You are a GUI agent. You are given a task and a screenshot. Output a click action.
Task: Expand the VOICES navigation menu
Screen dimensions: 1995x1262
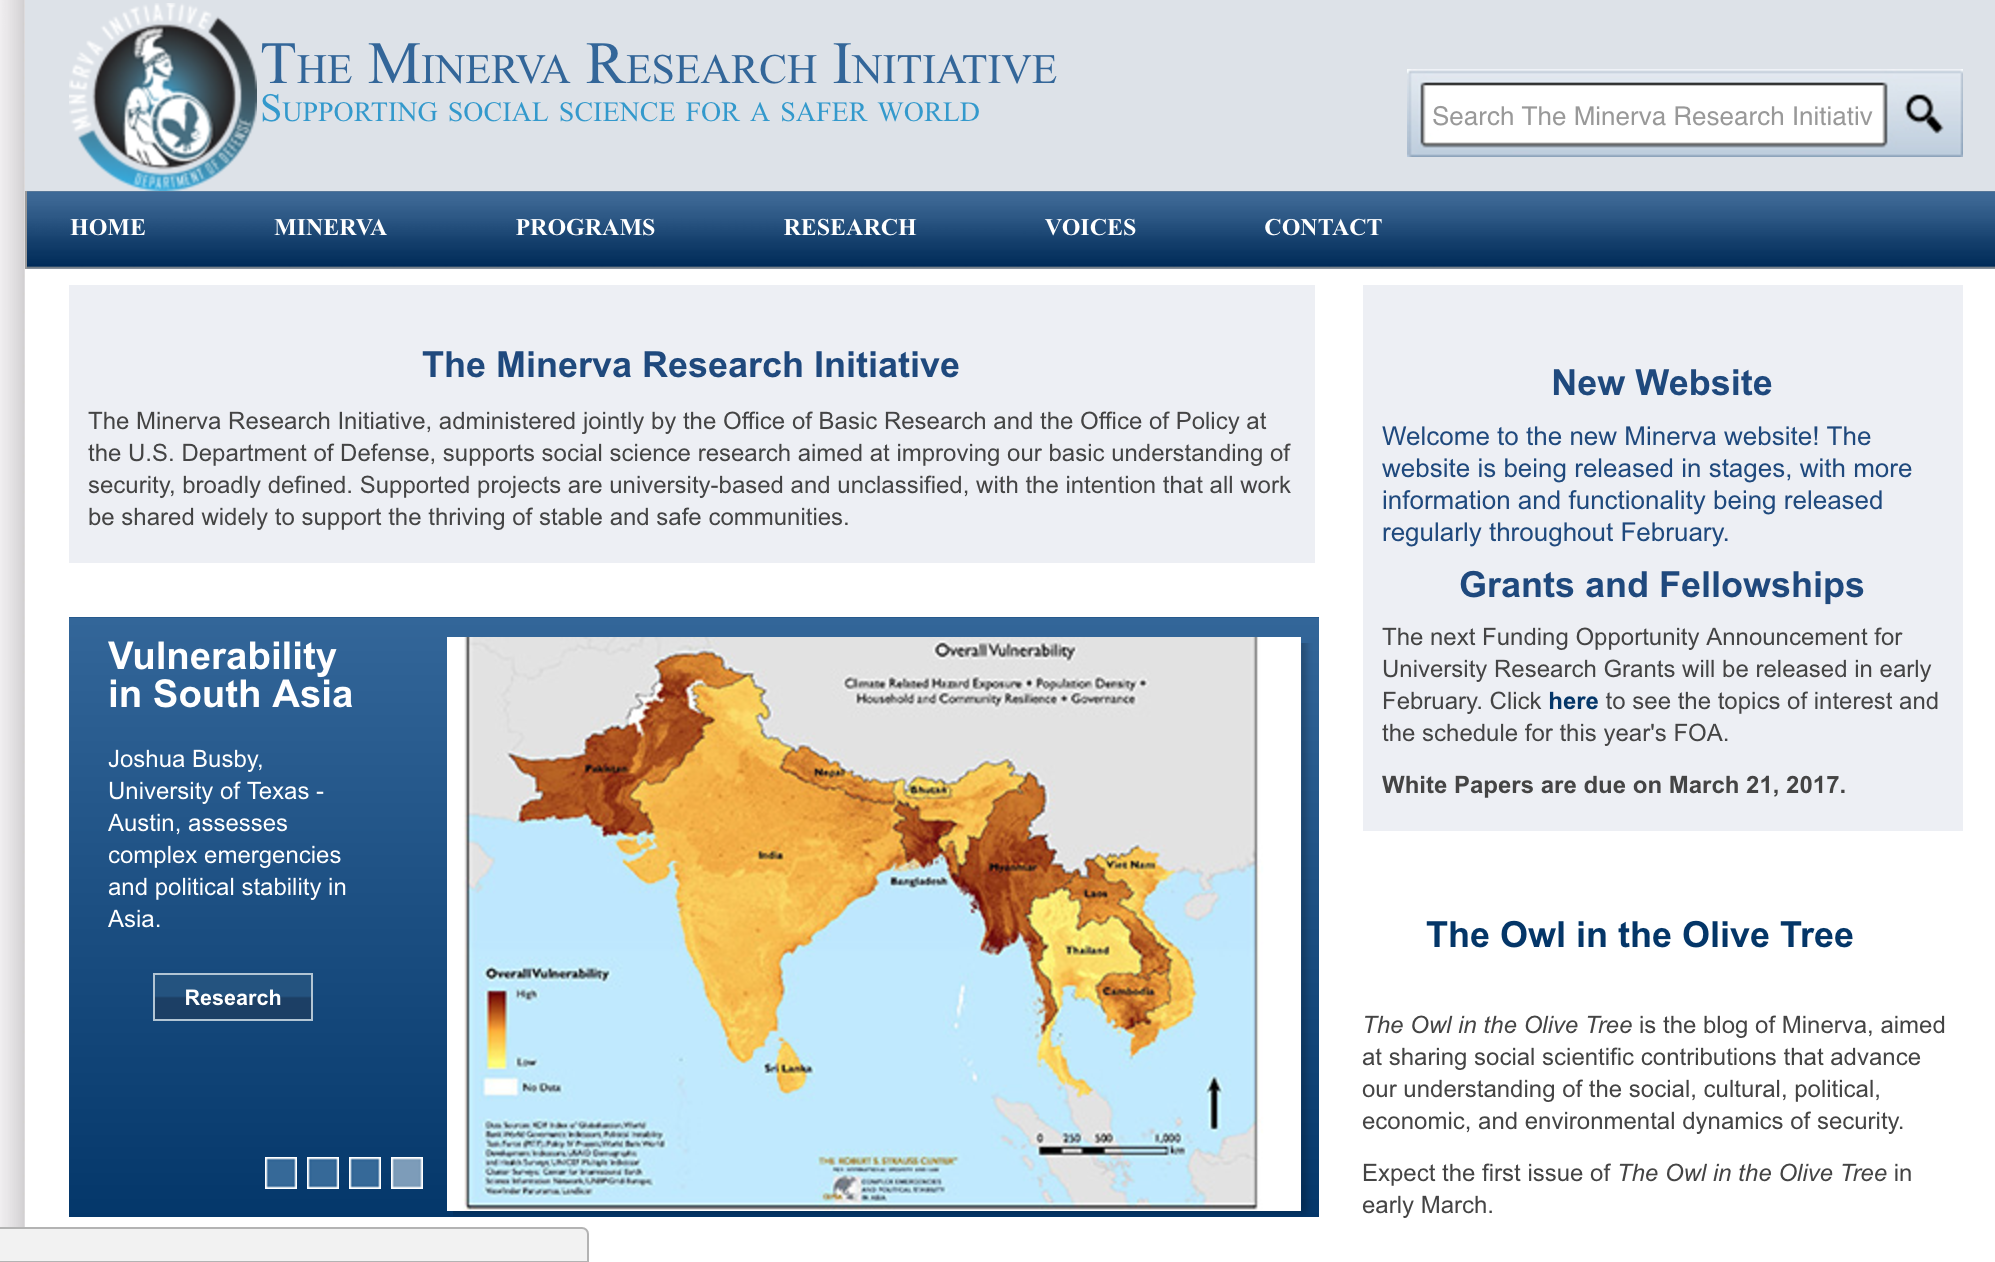1090,227
